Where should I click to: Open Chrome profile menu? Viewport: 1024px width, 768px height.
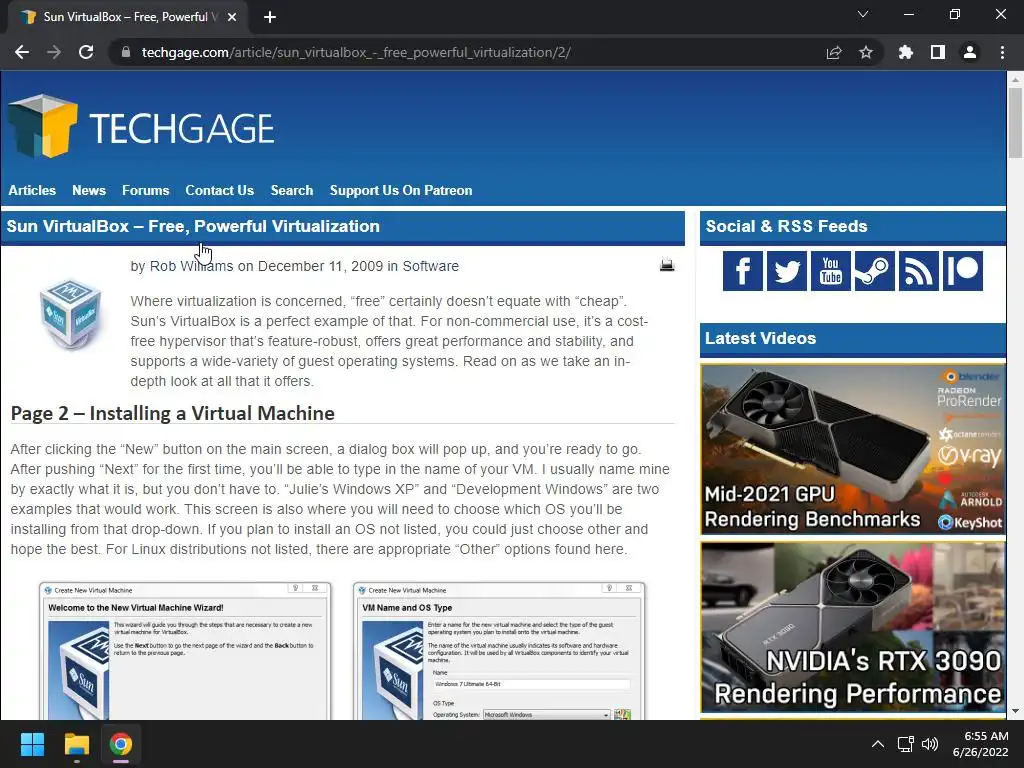click(970, 52)
